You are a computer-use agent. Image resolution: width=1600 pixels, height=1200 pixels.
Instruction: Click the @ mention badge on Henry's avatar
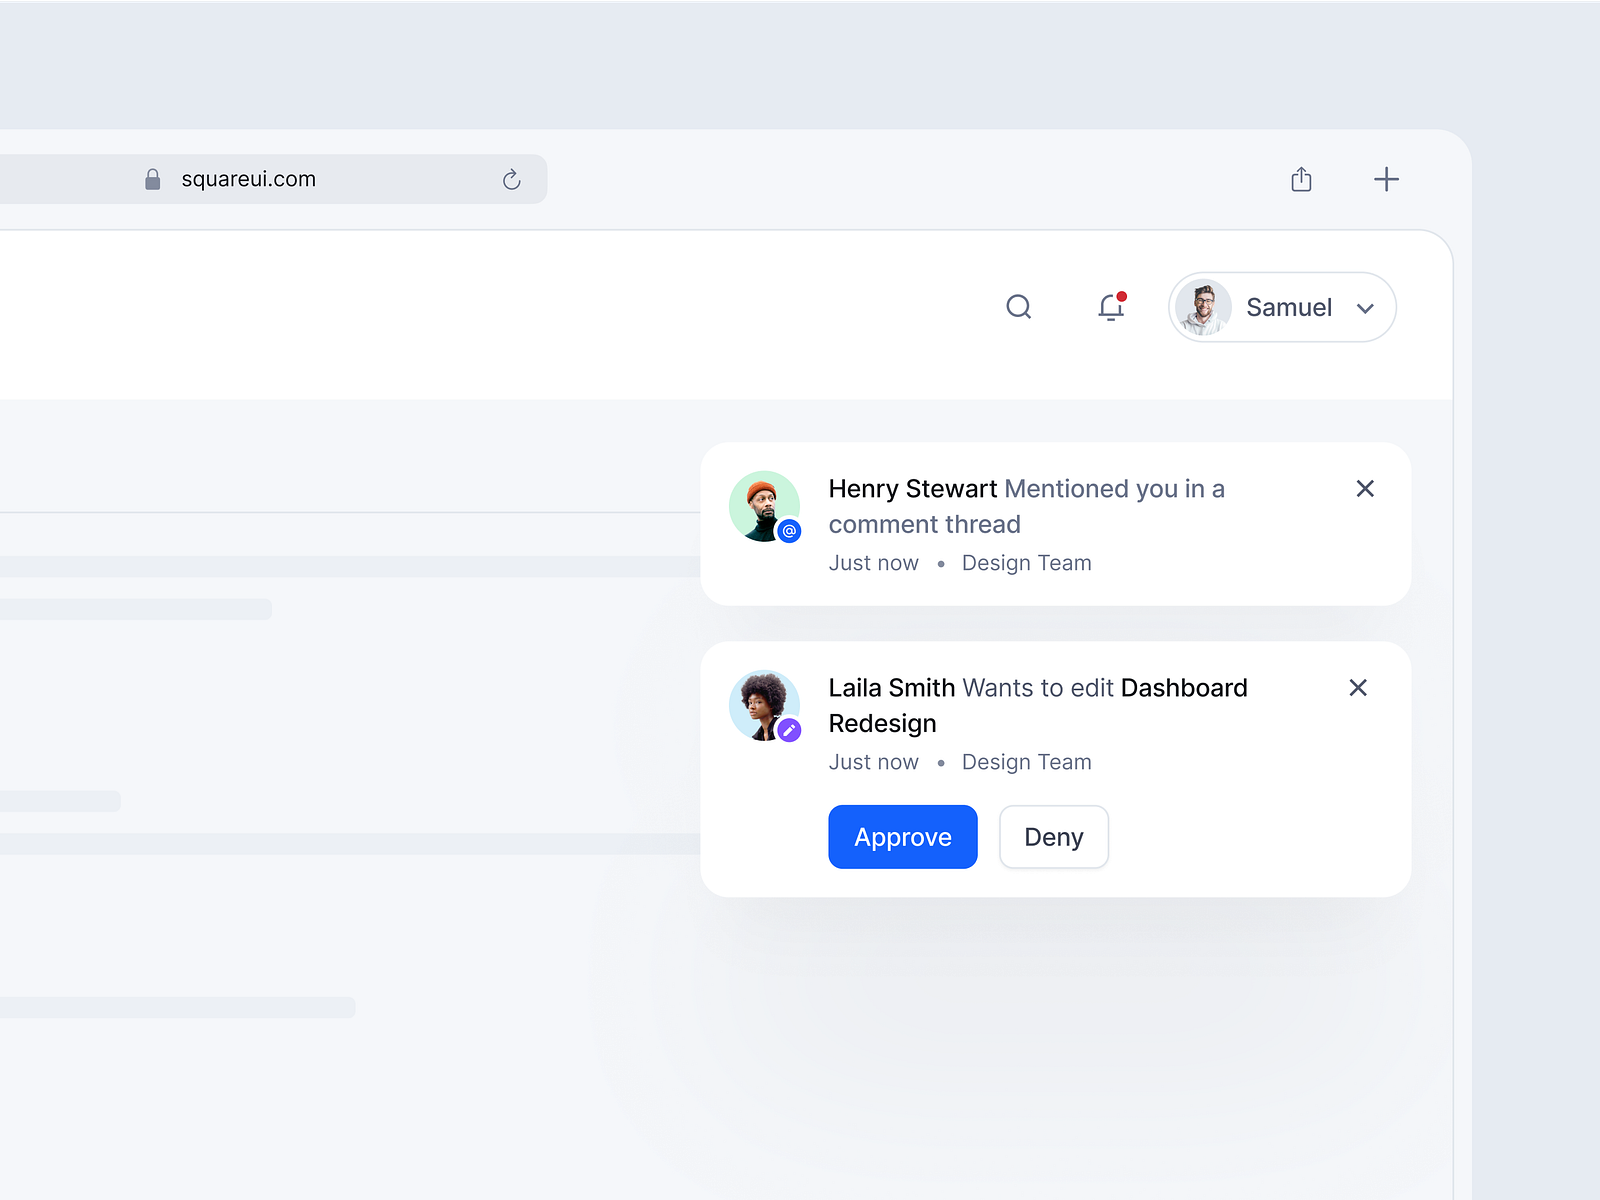pyautogui.click(x=790, y=531)
